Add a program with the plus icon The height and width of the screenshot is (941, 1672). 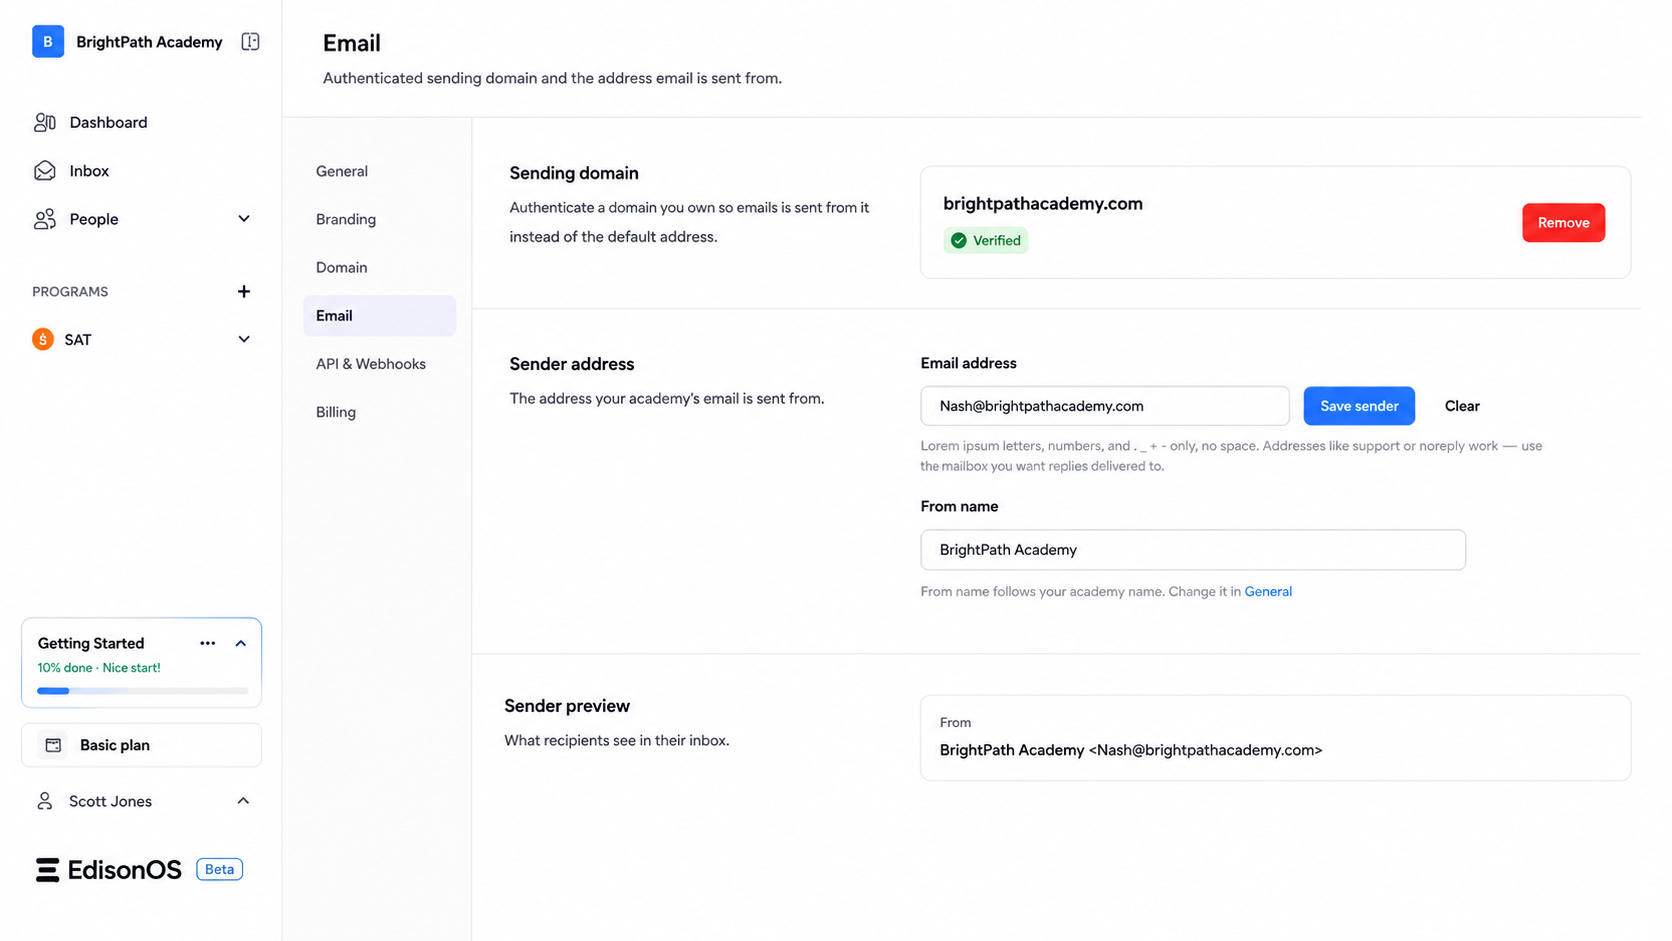click(x=244, y=291)
